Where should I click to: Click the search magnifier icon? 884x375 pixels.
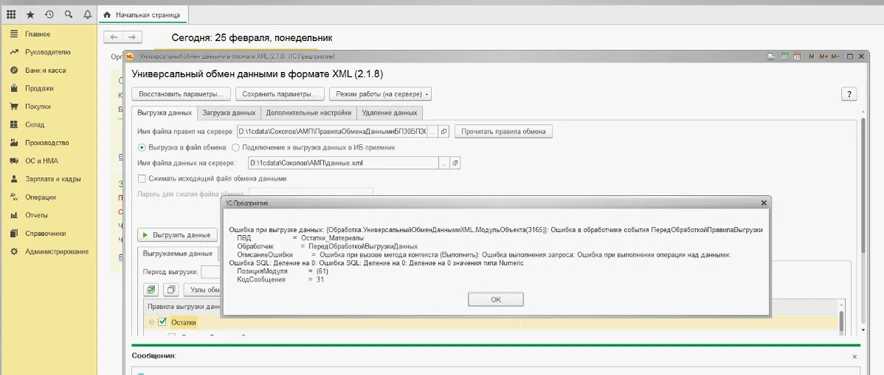[68, 15]
